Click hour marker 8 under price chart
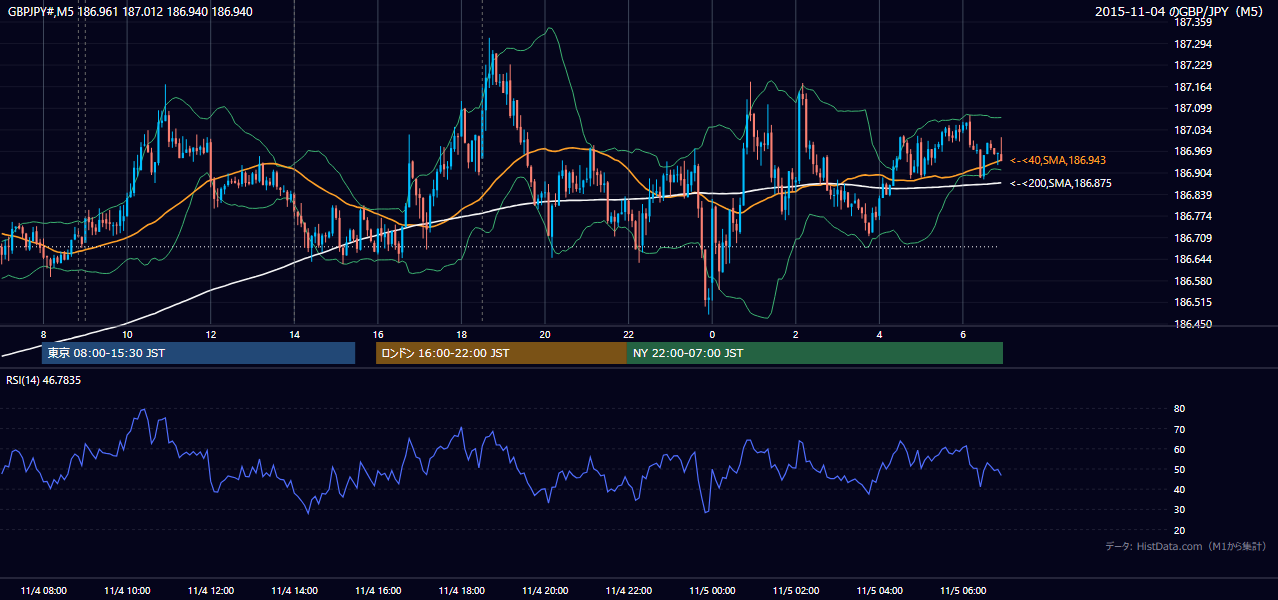The height and width of the screenshot is (600, 1278). pos(43,334)
